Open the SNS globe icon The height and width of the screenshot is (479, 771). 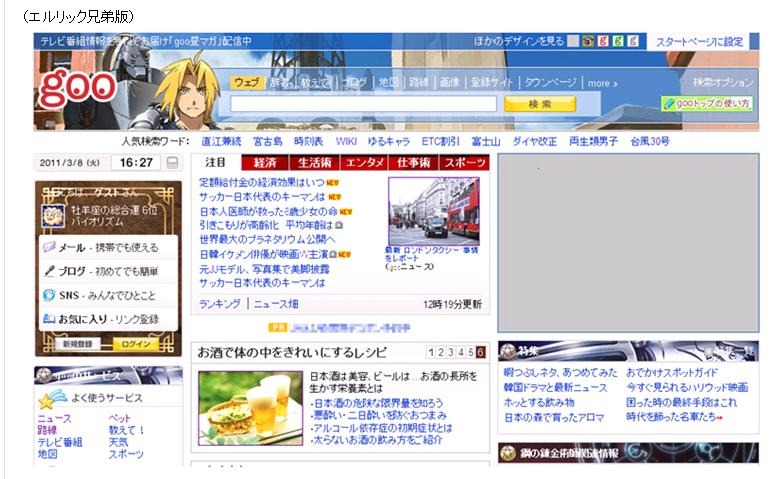[49, 295]
